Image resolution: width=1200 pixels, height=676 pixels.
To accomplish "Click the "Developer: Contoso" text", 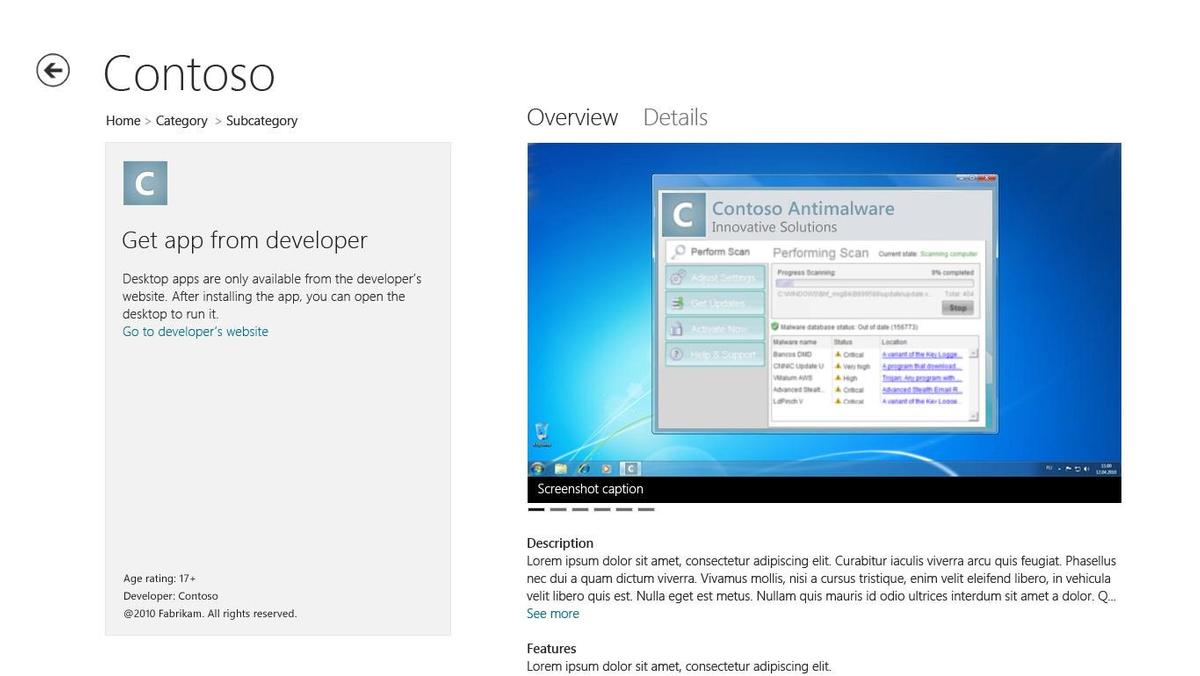I will (x=171, y=596).
